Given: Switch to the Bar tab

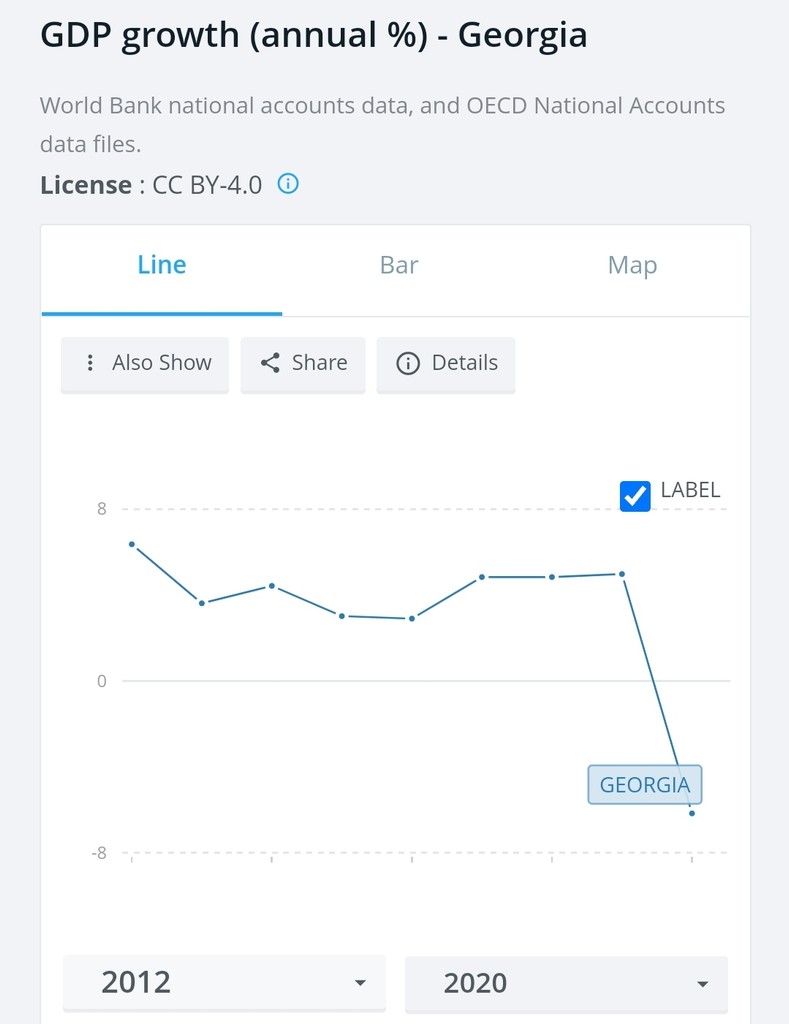Looking at the screenshot, I should [398, 265].
